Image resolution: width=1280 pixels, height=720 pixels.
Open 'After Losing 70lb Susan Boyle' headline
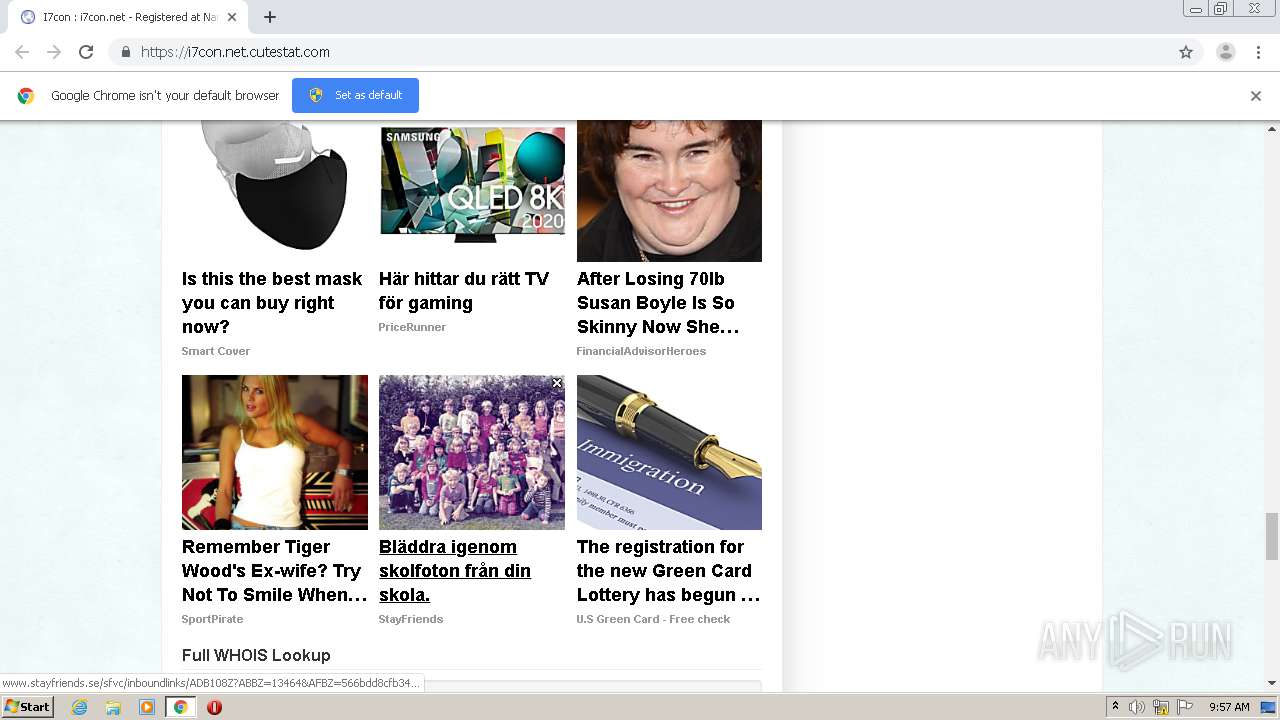658,303
